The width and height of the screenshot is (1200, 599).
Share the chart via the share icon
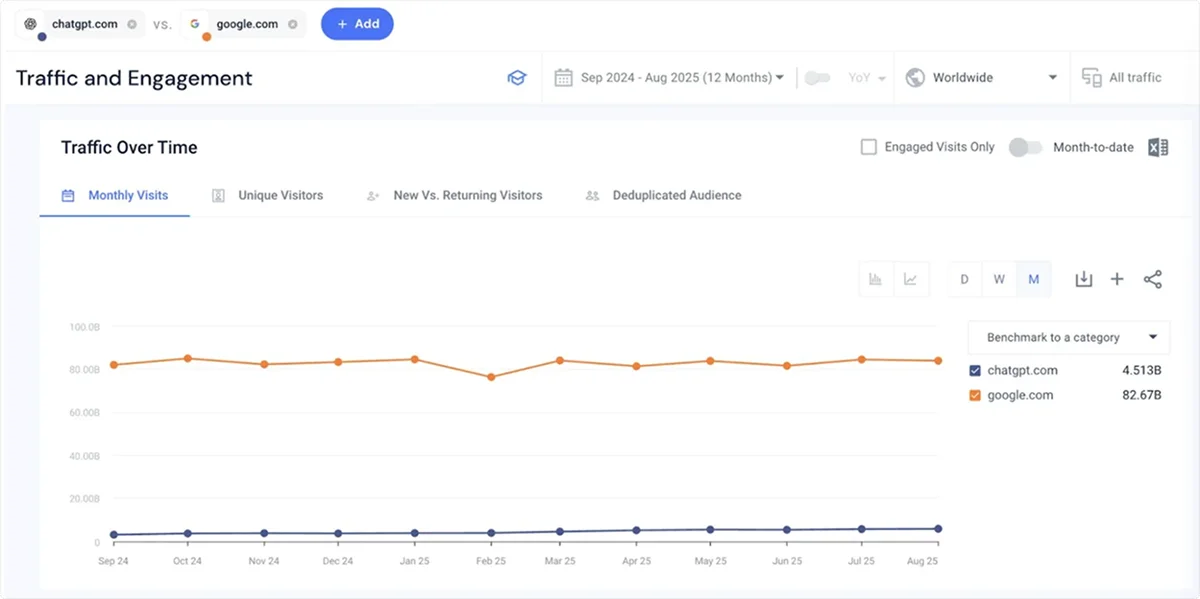(x=1153, y=279)
